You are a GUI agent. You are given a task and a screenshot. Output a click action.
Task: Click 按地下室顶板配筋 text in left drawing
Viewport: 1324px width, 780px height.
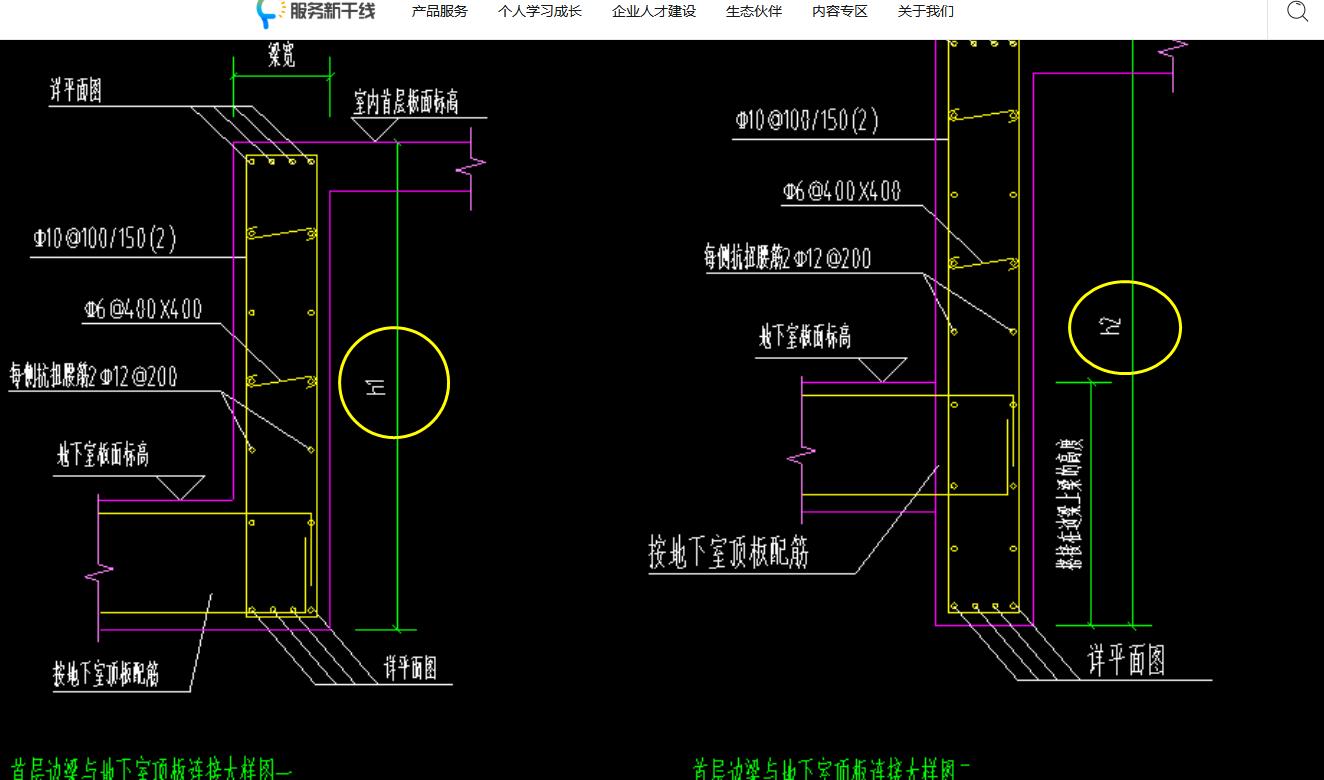106,675
